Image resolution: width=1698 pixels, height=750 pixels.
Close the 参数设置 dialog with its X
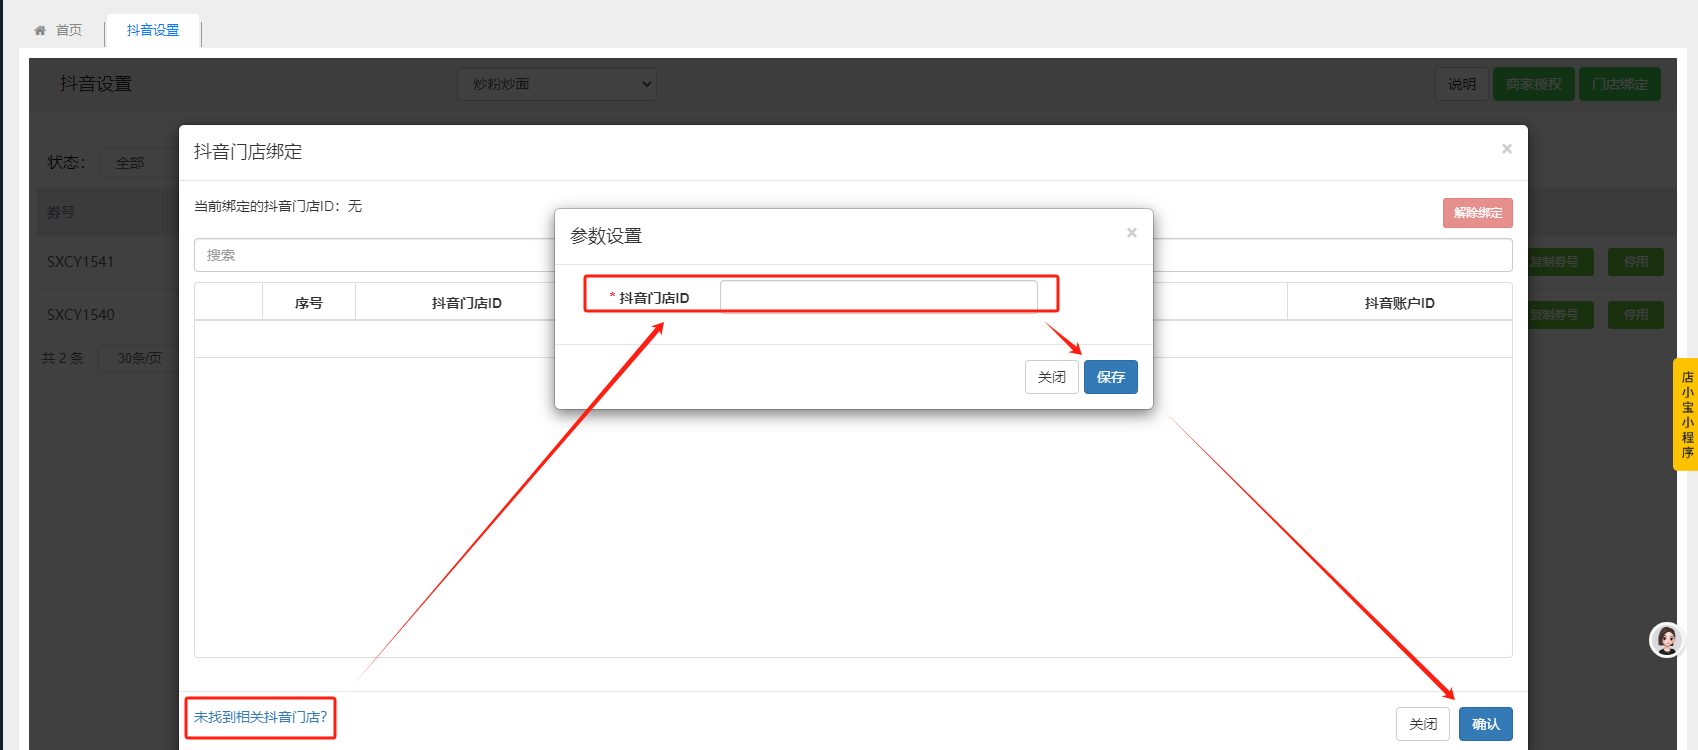coord(1132,233)
